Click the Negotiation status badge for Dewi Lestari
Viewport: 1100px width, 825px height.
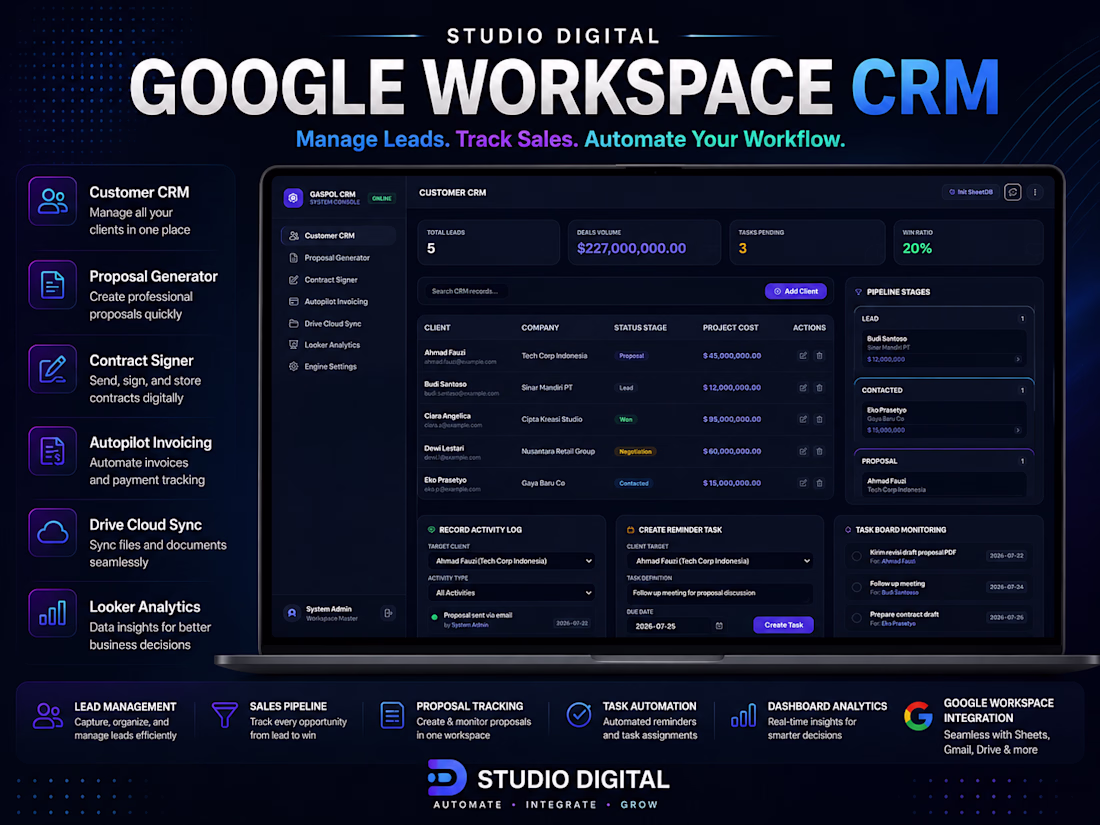point(635,452)
